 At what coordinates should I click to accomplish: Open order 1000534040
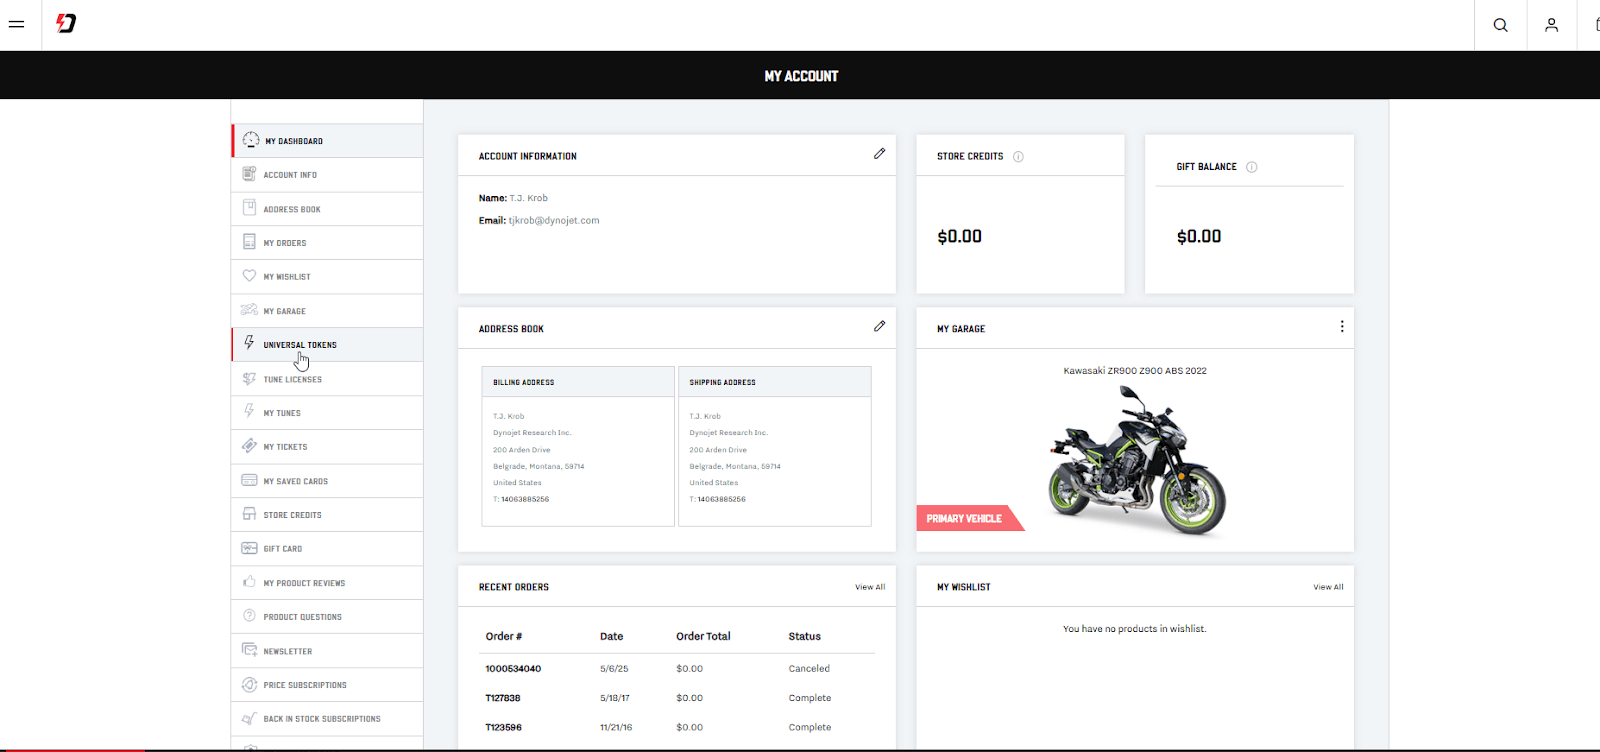pyautogui.click(x=513, y=669)
